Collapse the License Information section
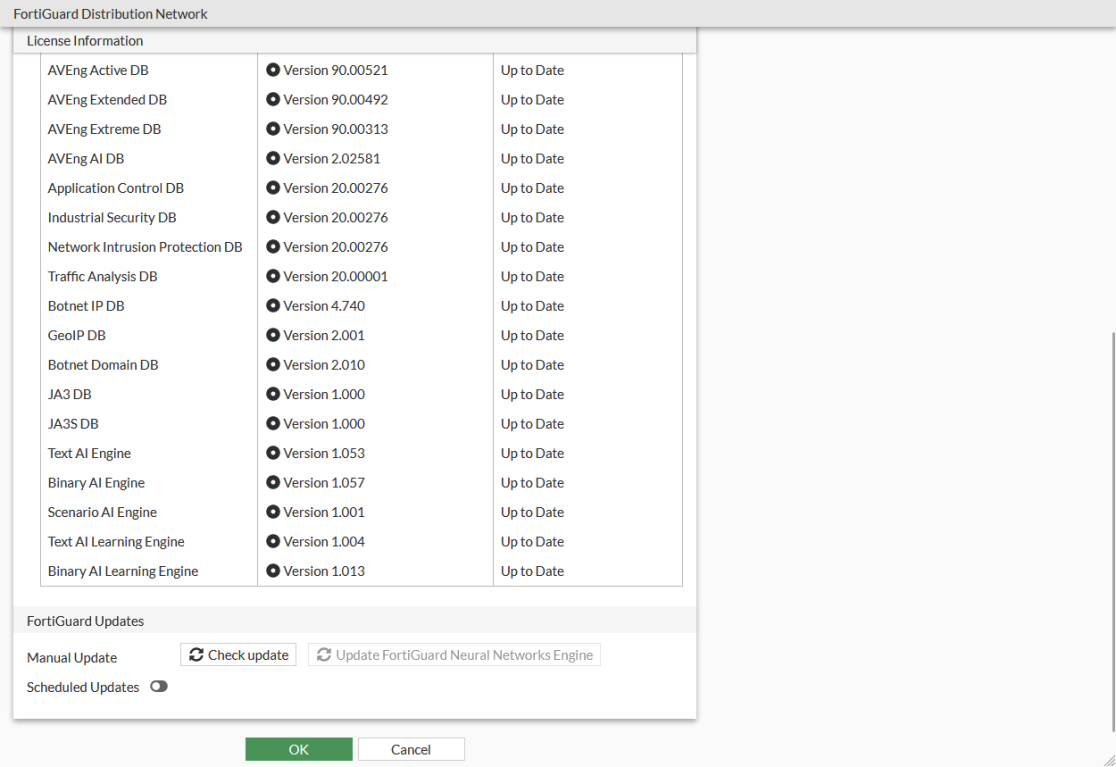 tap(85, 40)
